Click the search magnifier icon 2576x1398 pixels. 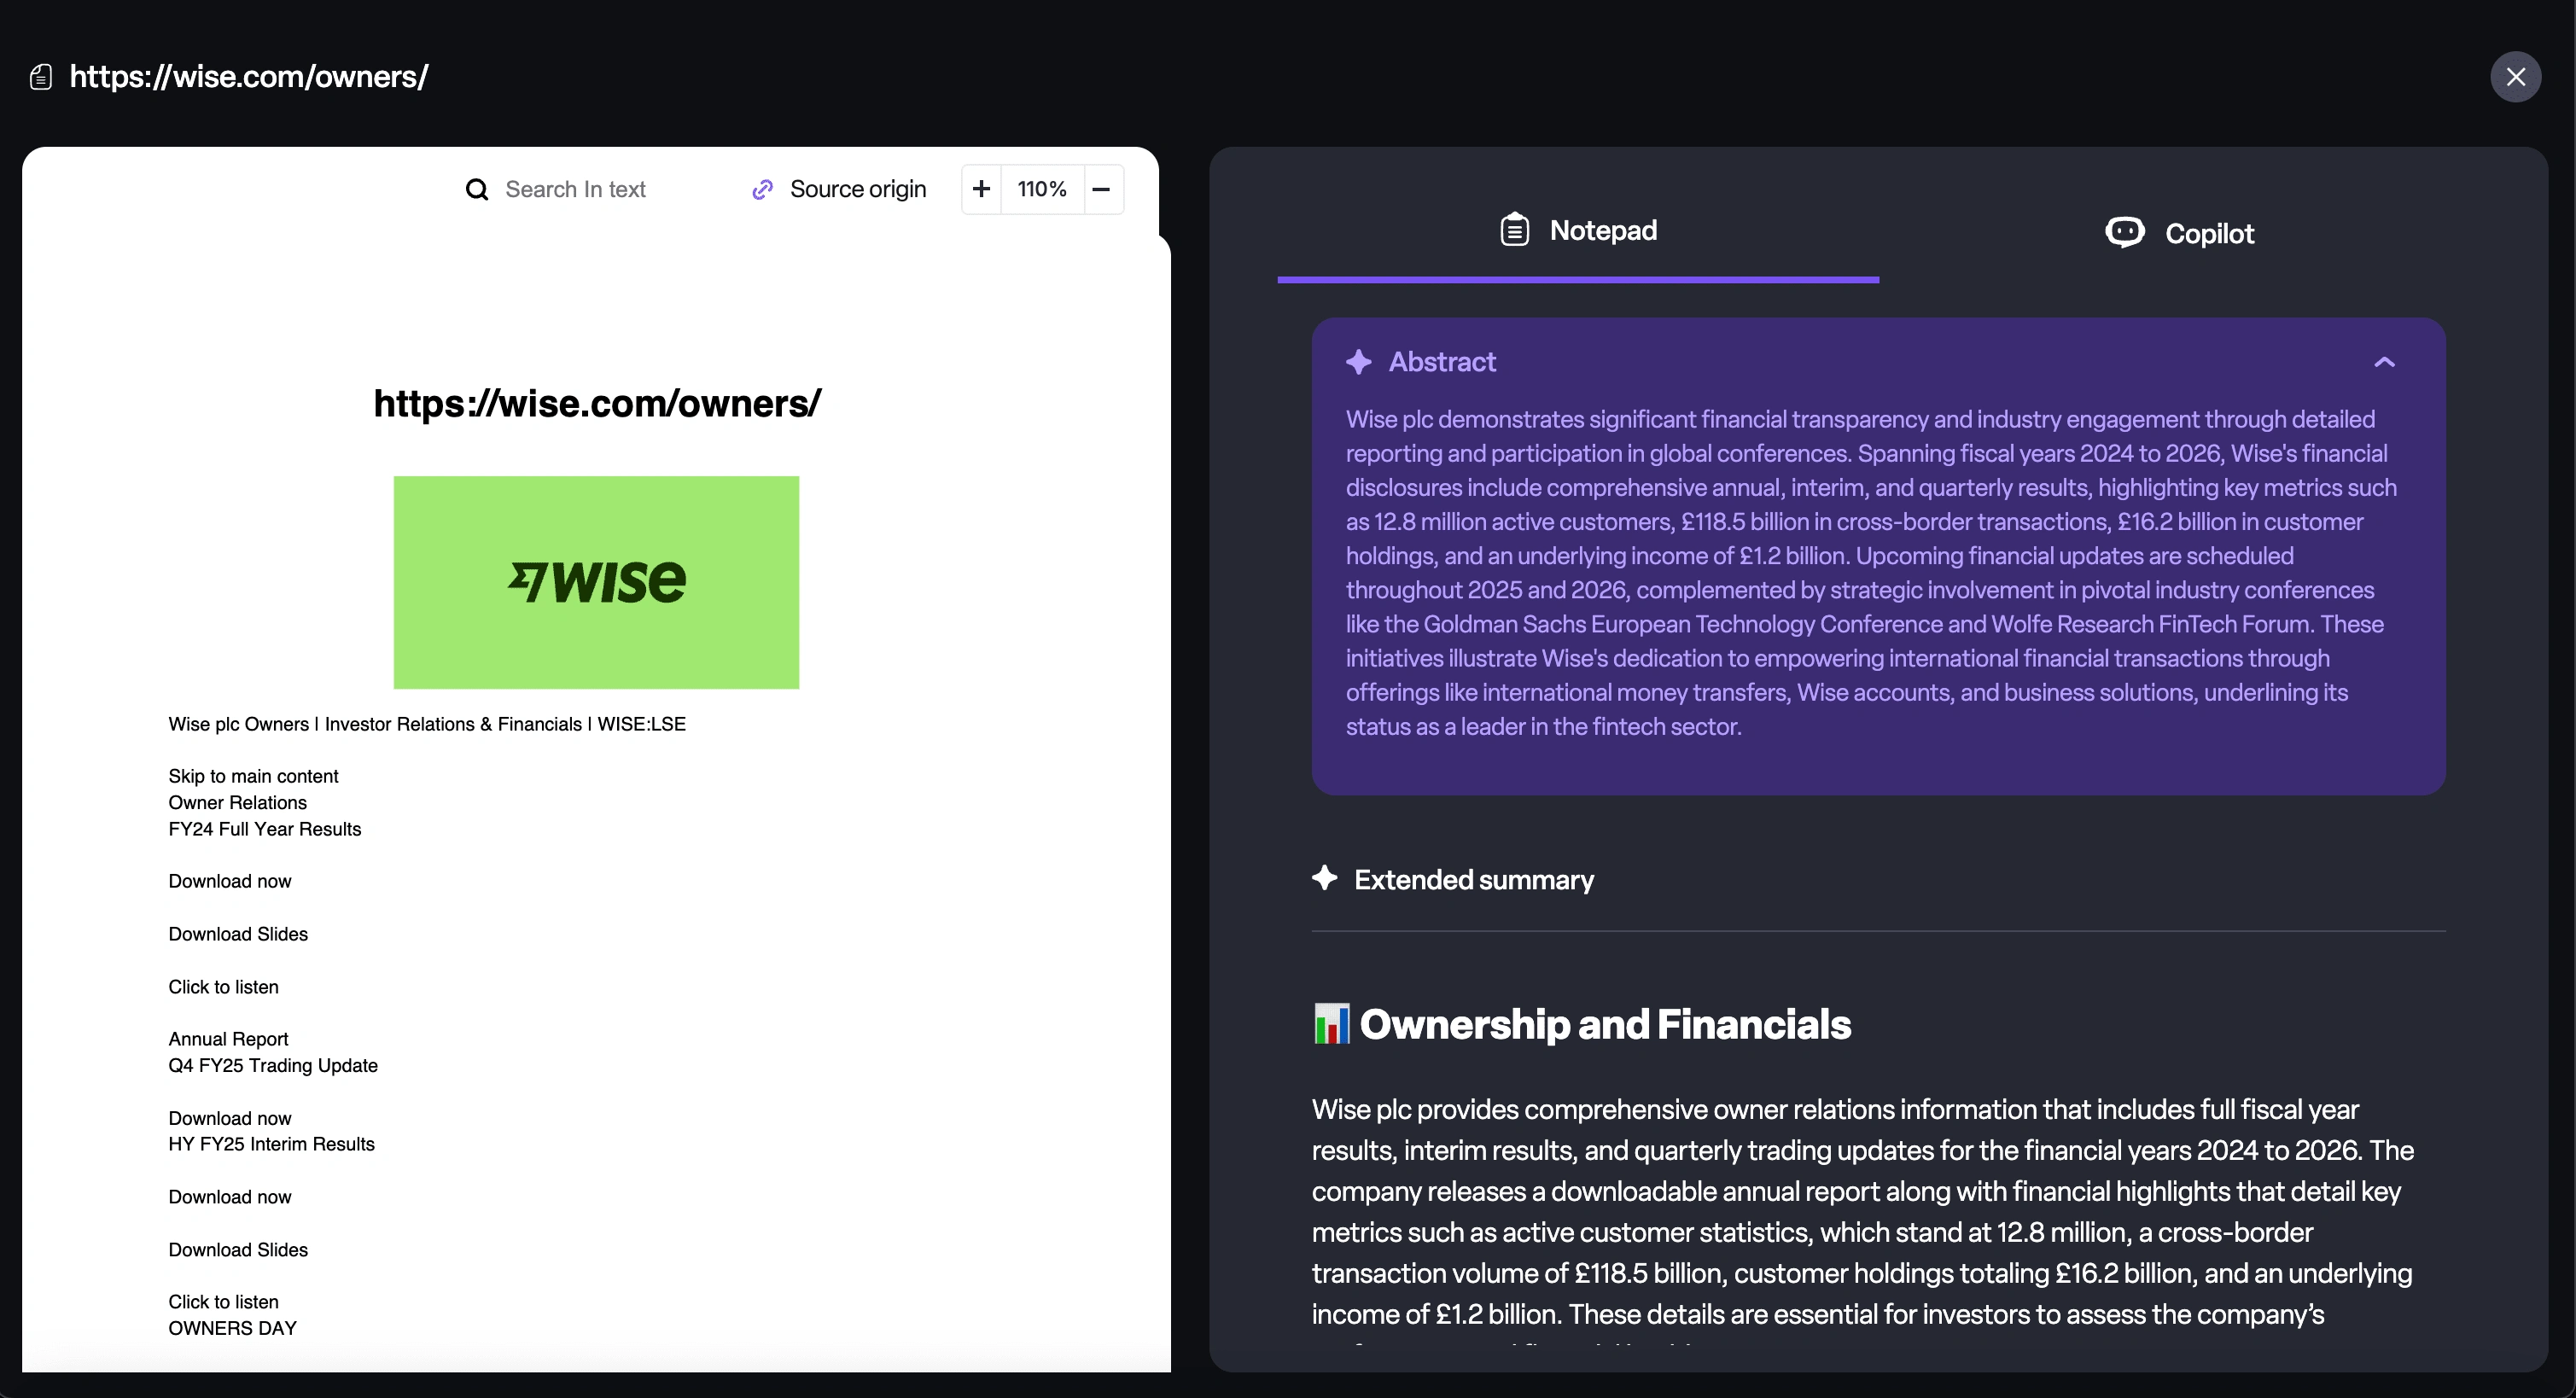(477, 189)
